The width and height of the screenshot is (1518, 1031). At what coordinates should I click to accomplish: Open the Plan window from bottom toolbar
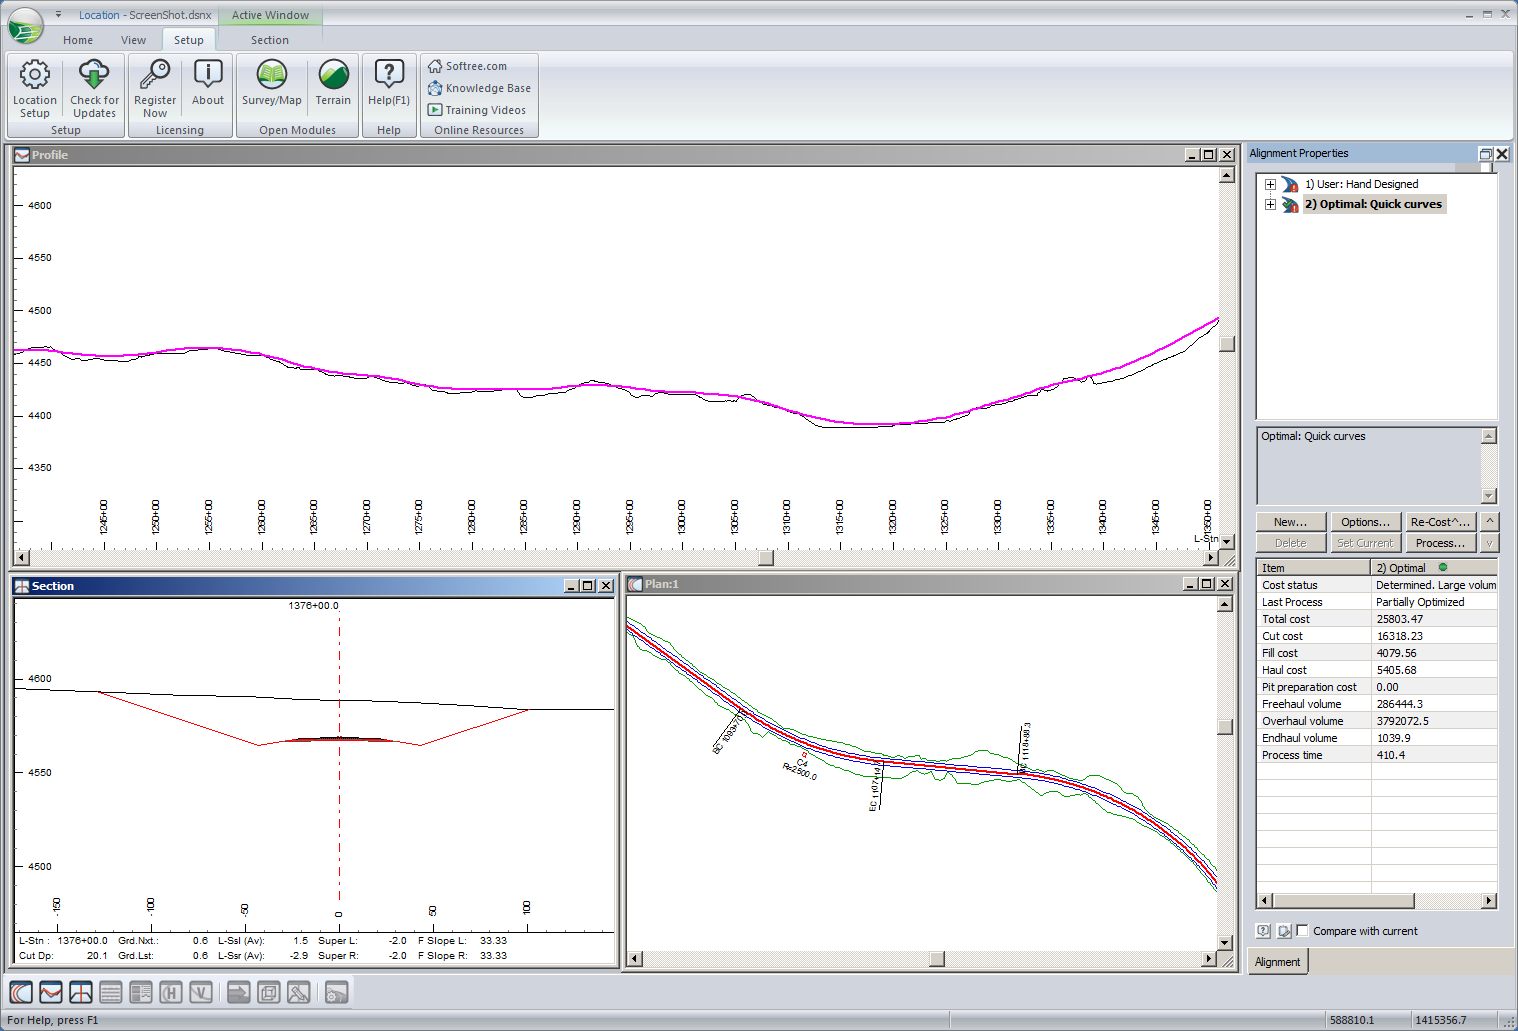[x=21, y=992]
